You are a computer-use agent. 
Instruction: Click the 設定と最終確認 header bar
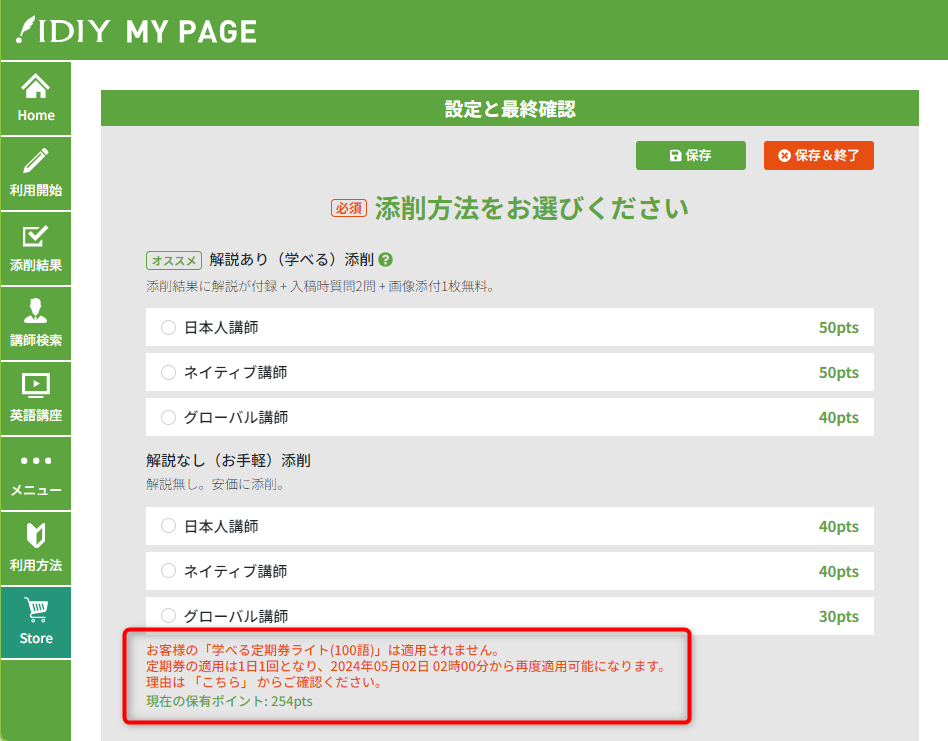[509, 109]
